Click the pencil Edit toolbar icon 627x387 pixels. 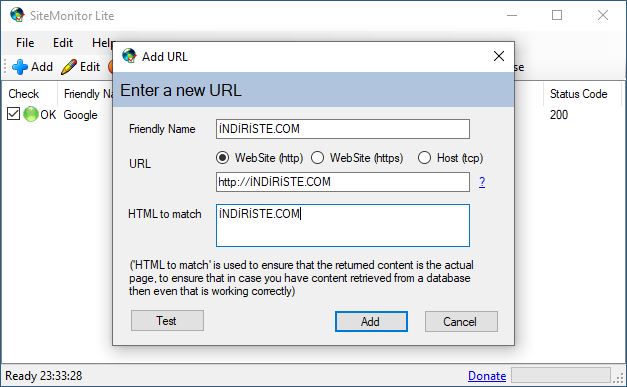[x=69, y=67]
